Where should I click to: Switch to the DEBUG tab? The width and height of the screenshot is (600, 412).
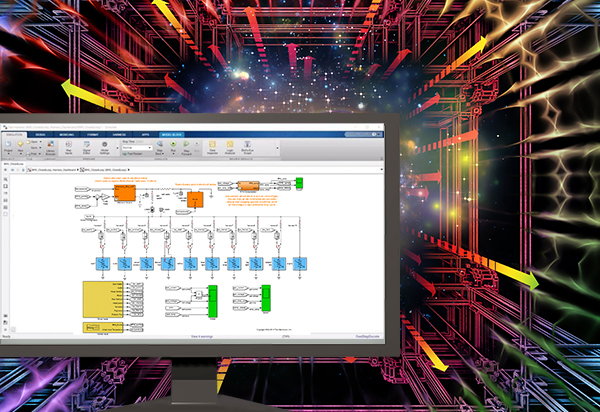[42, 132]
